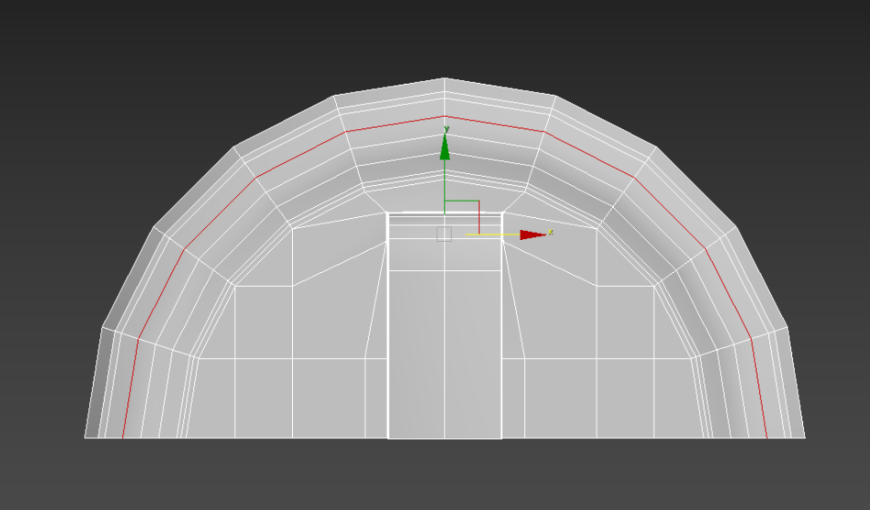Image resolution: width=870 pixels, height=510 pixels.
Task: Select the red edge segment at right base
Action: (x=759, y=387)
